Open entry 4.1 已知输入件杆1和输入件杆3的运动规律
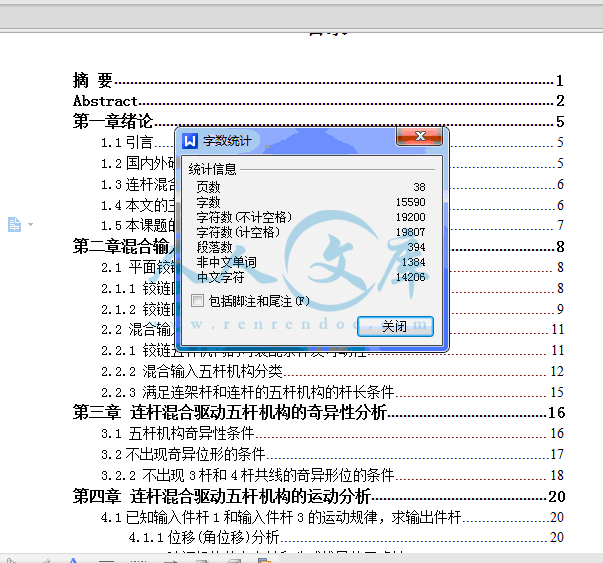 [332, 517]
